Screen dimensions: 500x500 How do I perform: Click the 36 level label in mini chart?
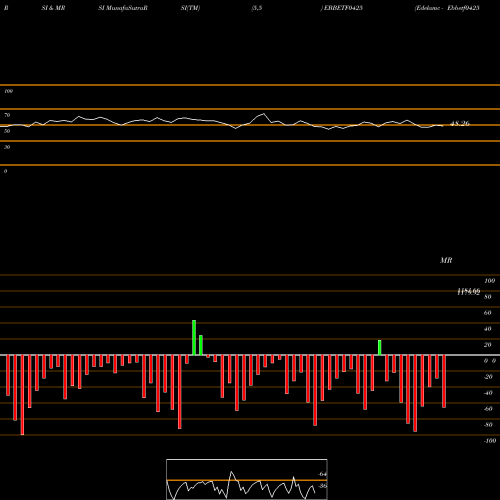coord(322,486)
